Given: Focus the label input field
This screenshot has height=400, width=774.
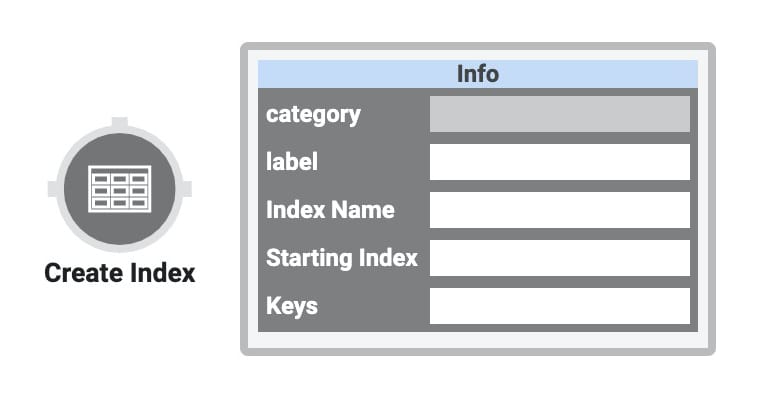Looking at the screenshot, I should (x=560, y=162).
